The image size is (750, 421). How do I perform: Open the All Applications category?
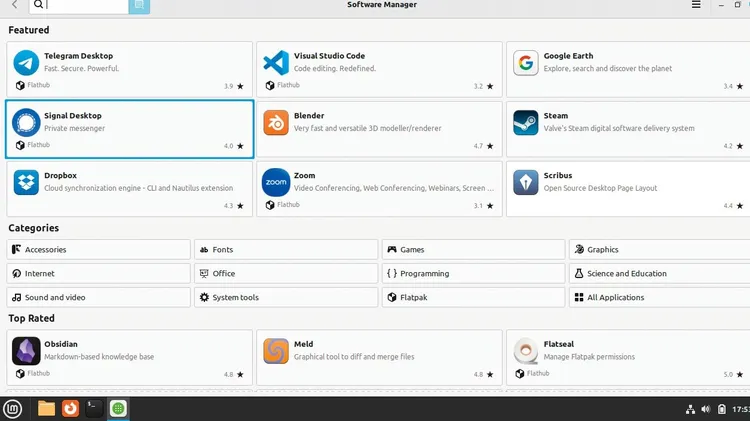point(660,297)
